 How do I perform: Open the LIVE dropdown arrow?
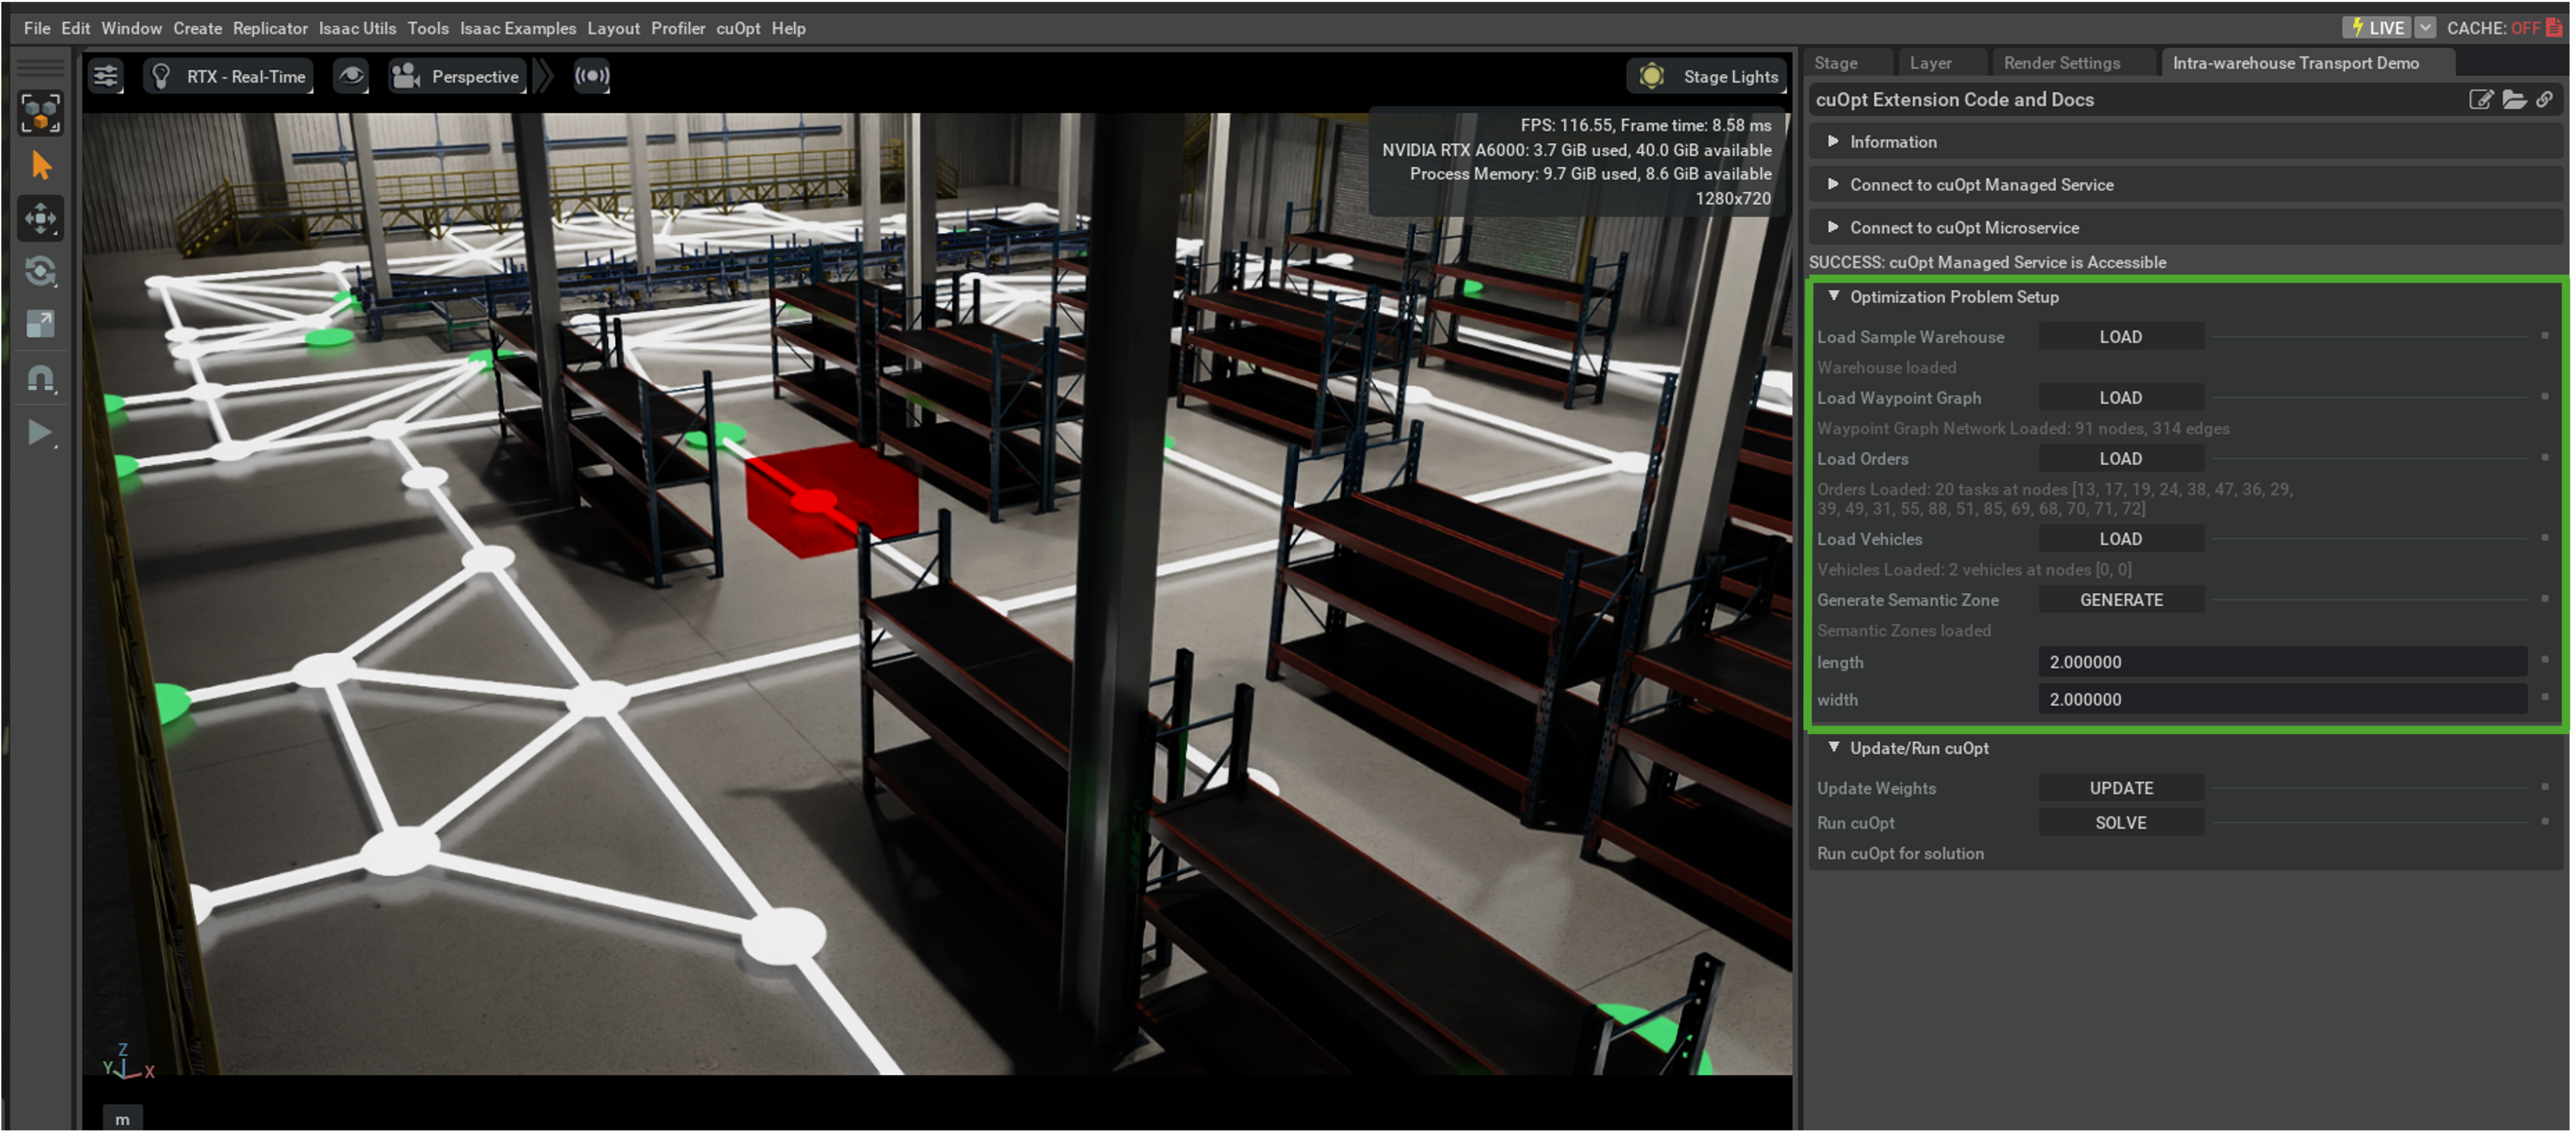click(2425, 28)
